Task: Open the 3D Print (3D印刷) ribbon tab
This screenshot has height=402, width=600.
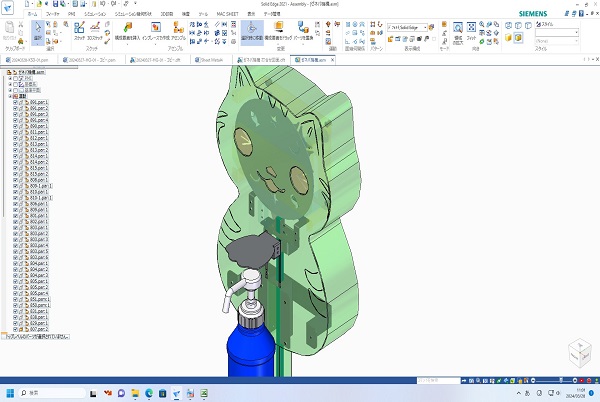Action: tap(166, 14)
